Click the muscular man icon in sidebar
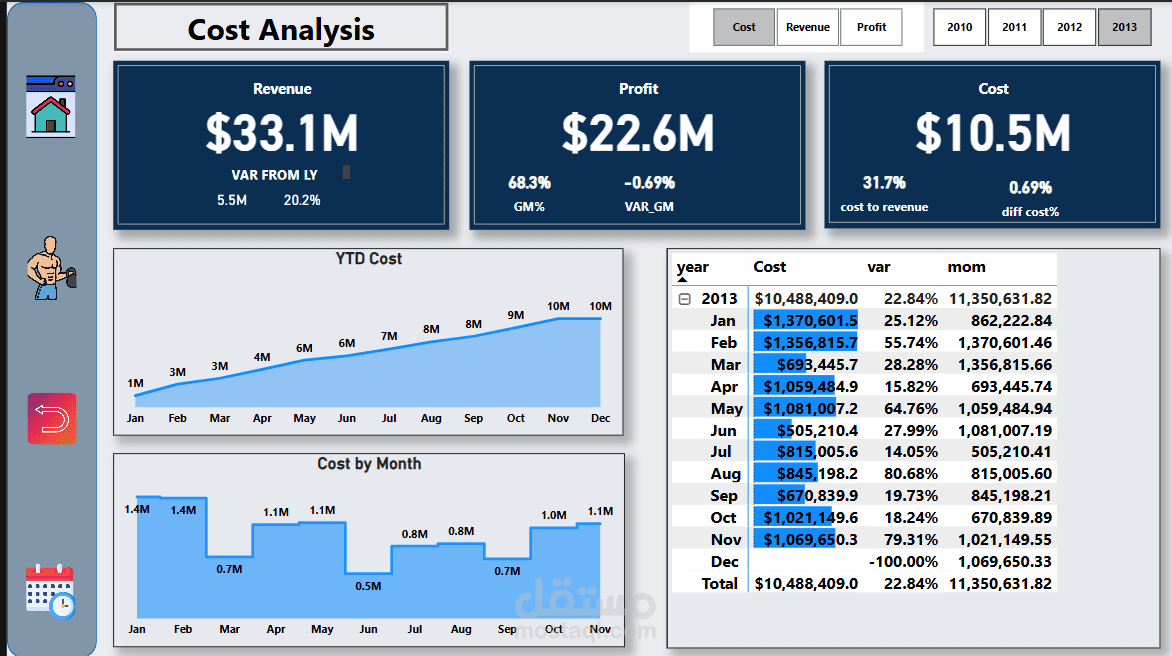The image size is (1172, 656). (x=51, y=268)
